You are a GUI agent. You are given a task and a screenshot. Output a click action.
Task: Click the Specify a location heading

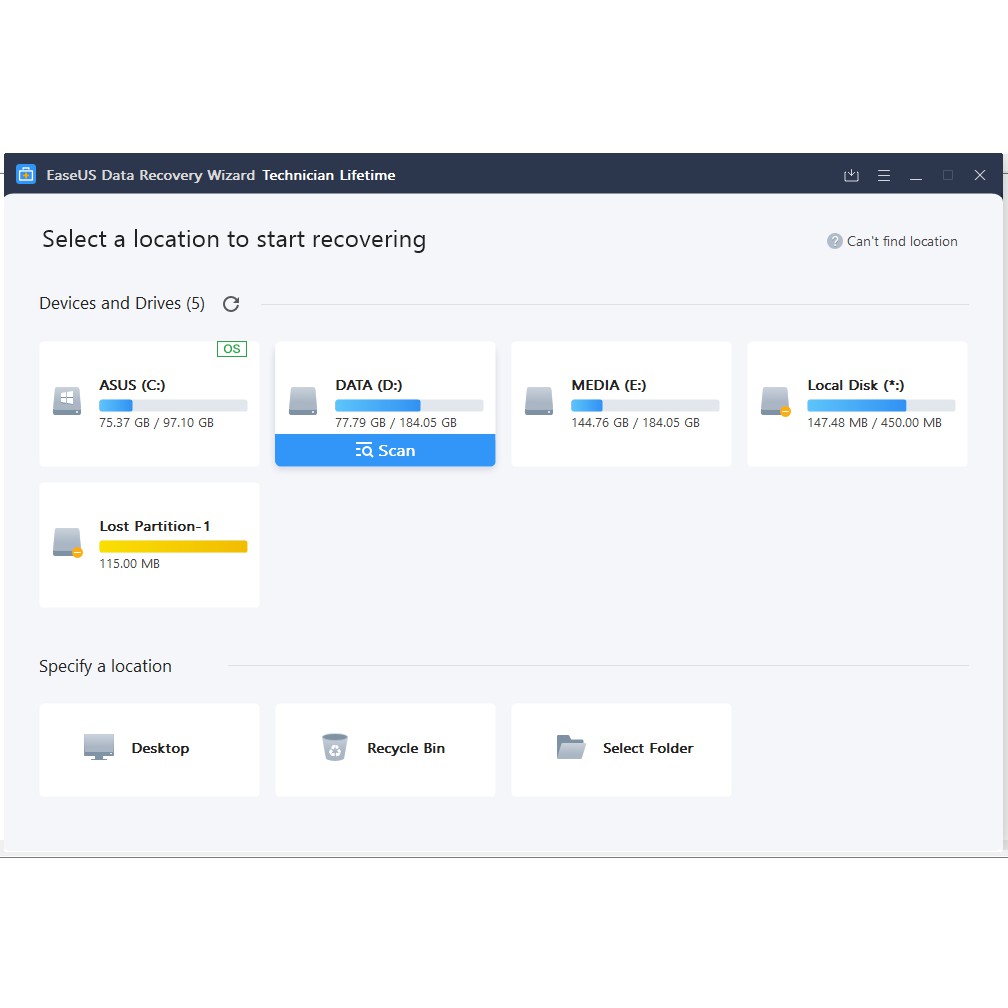pyautogui.click(x=105, y=666)
